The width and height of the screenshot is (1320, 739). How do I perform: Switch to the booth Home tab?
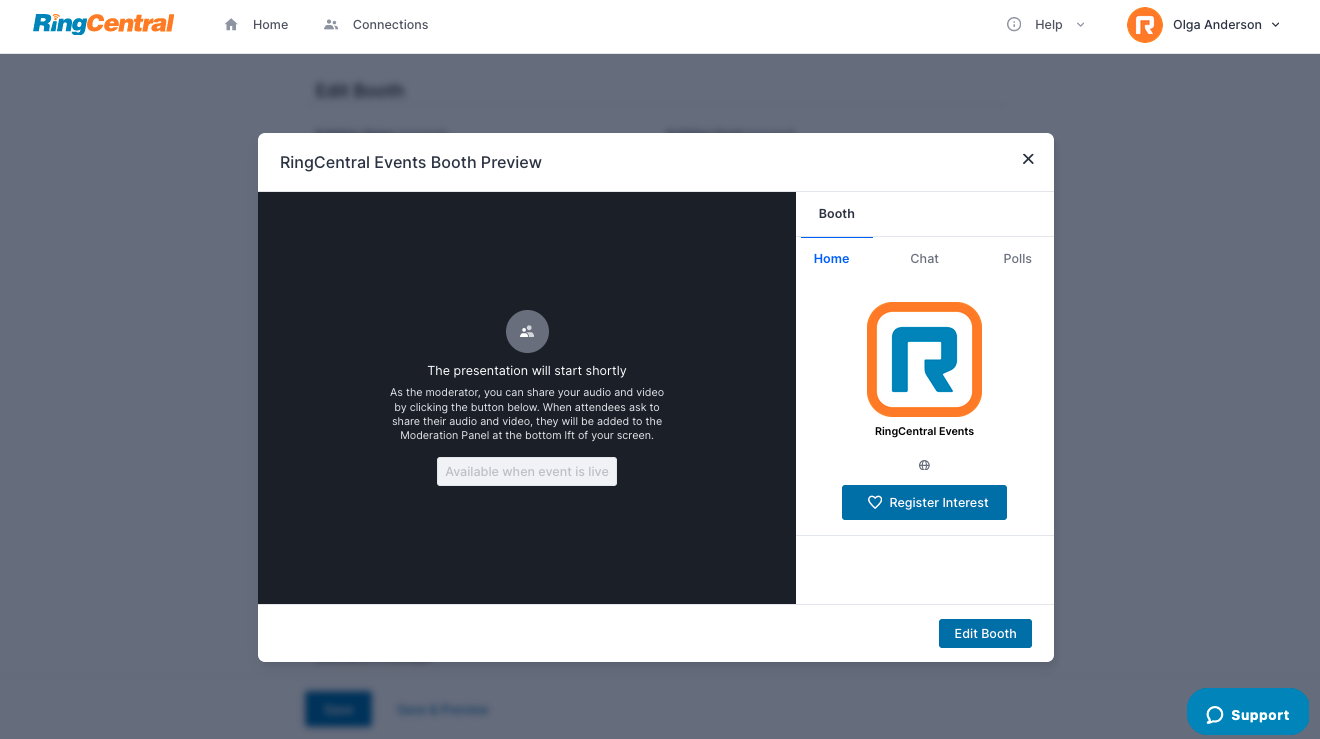[x=831, y=259]
